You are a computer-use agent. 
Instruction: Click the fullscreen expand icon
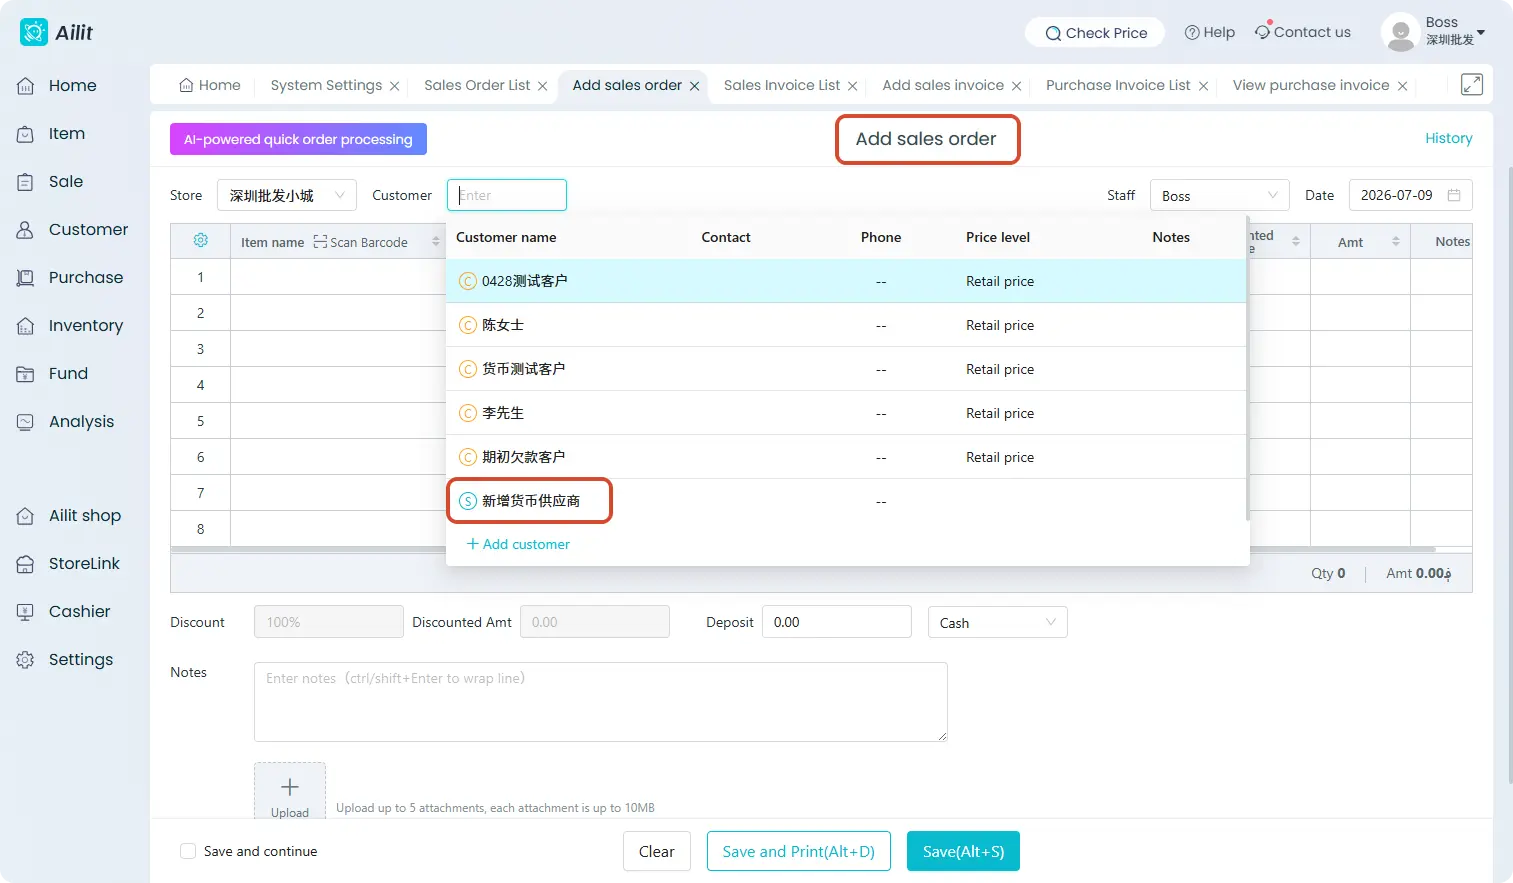1471,85
